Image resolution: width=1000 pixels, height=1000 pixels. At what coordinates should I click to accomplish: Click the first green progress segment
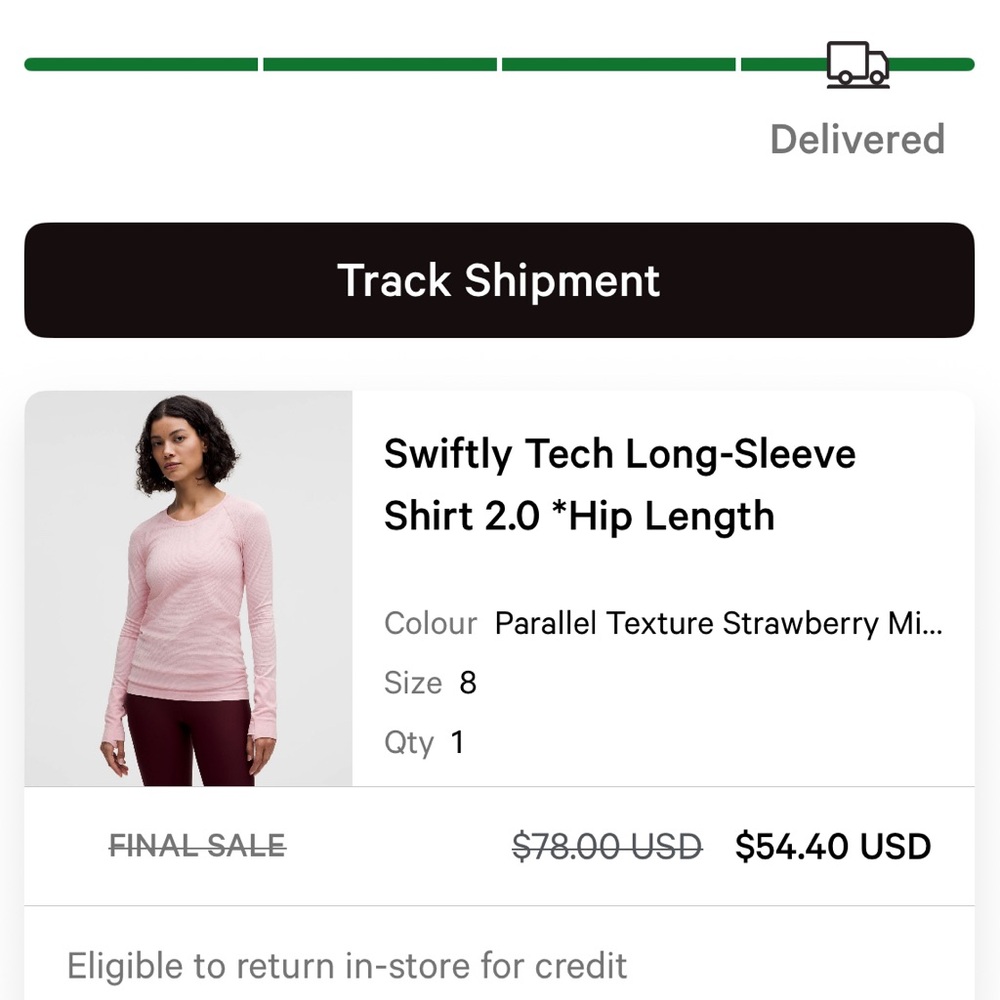[x=140, y=63]
